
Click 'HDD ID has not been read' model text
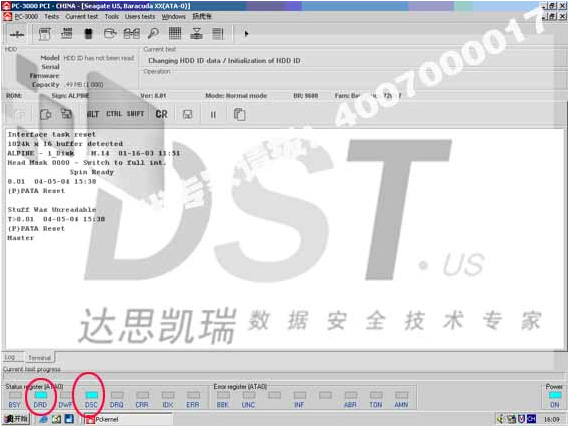(x=99, y=58)
